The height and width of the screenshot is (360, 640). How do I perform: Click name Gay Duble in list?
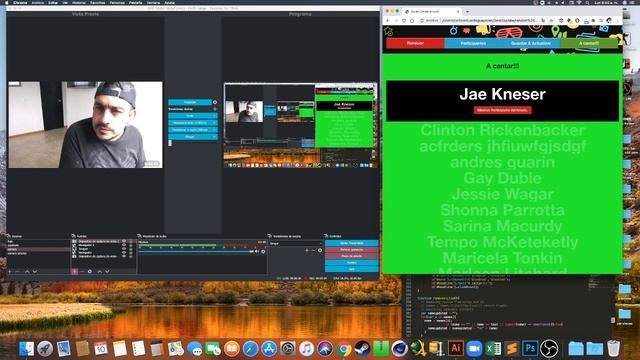(502, 178)
